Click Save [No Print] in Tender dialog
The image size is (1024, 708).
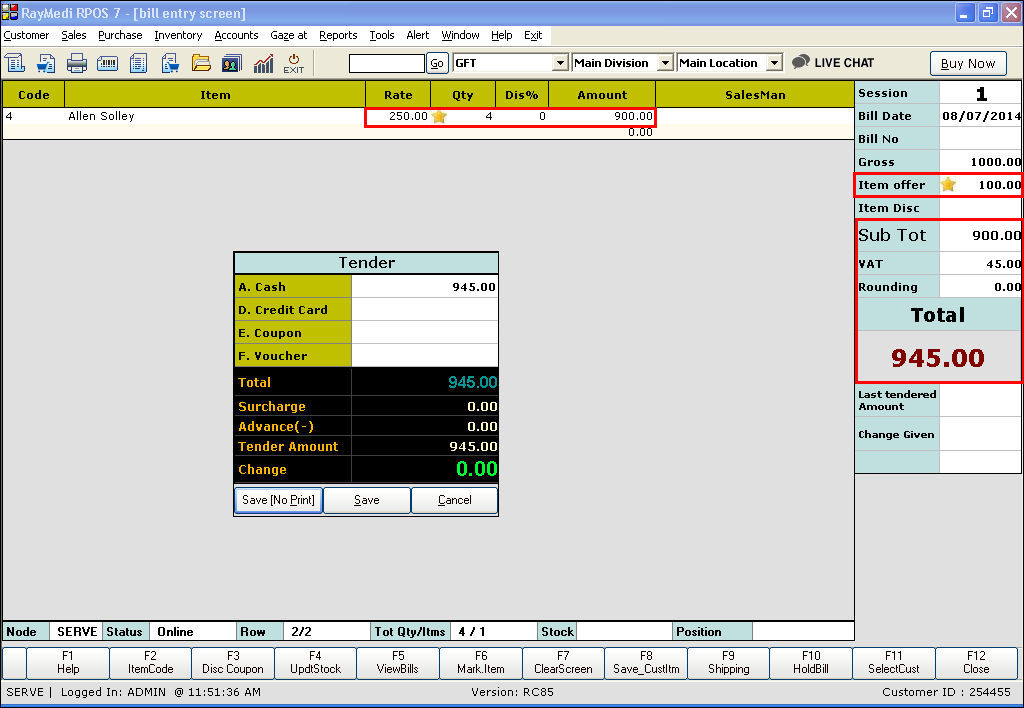[278, 500]
